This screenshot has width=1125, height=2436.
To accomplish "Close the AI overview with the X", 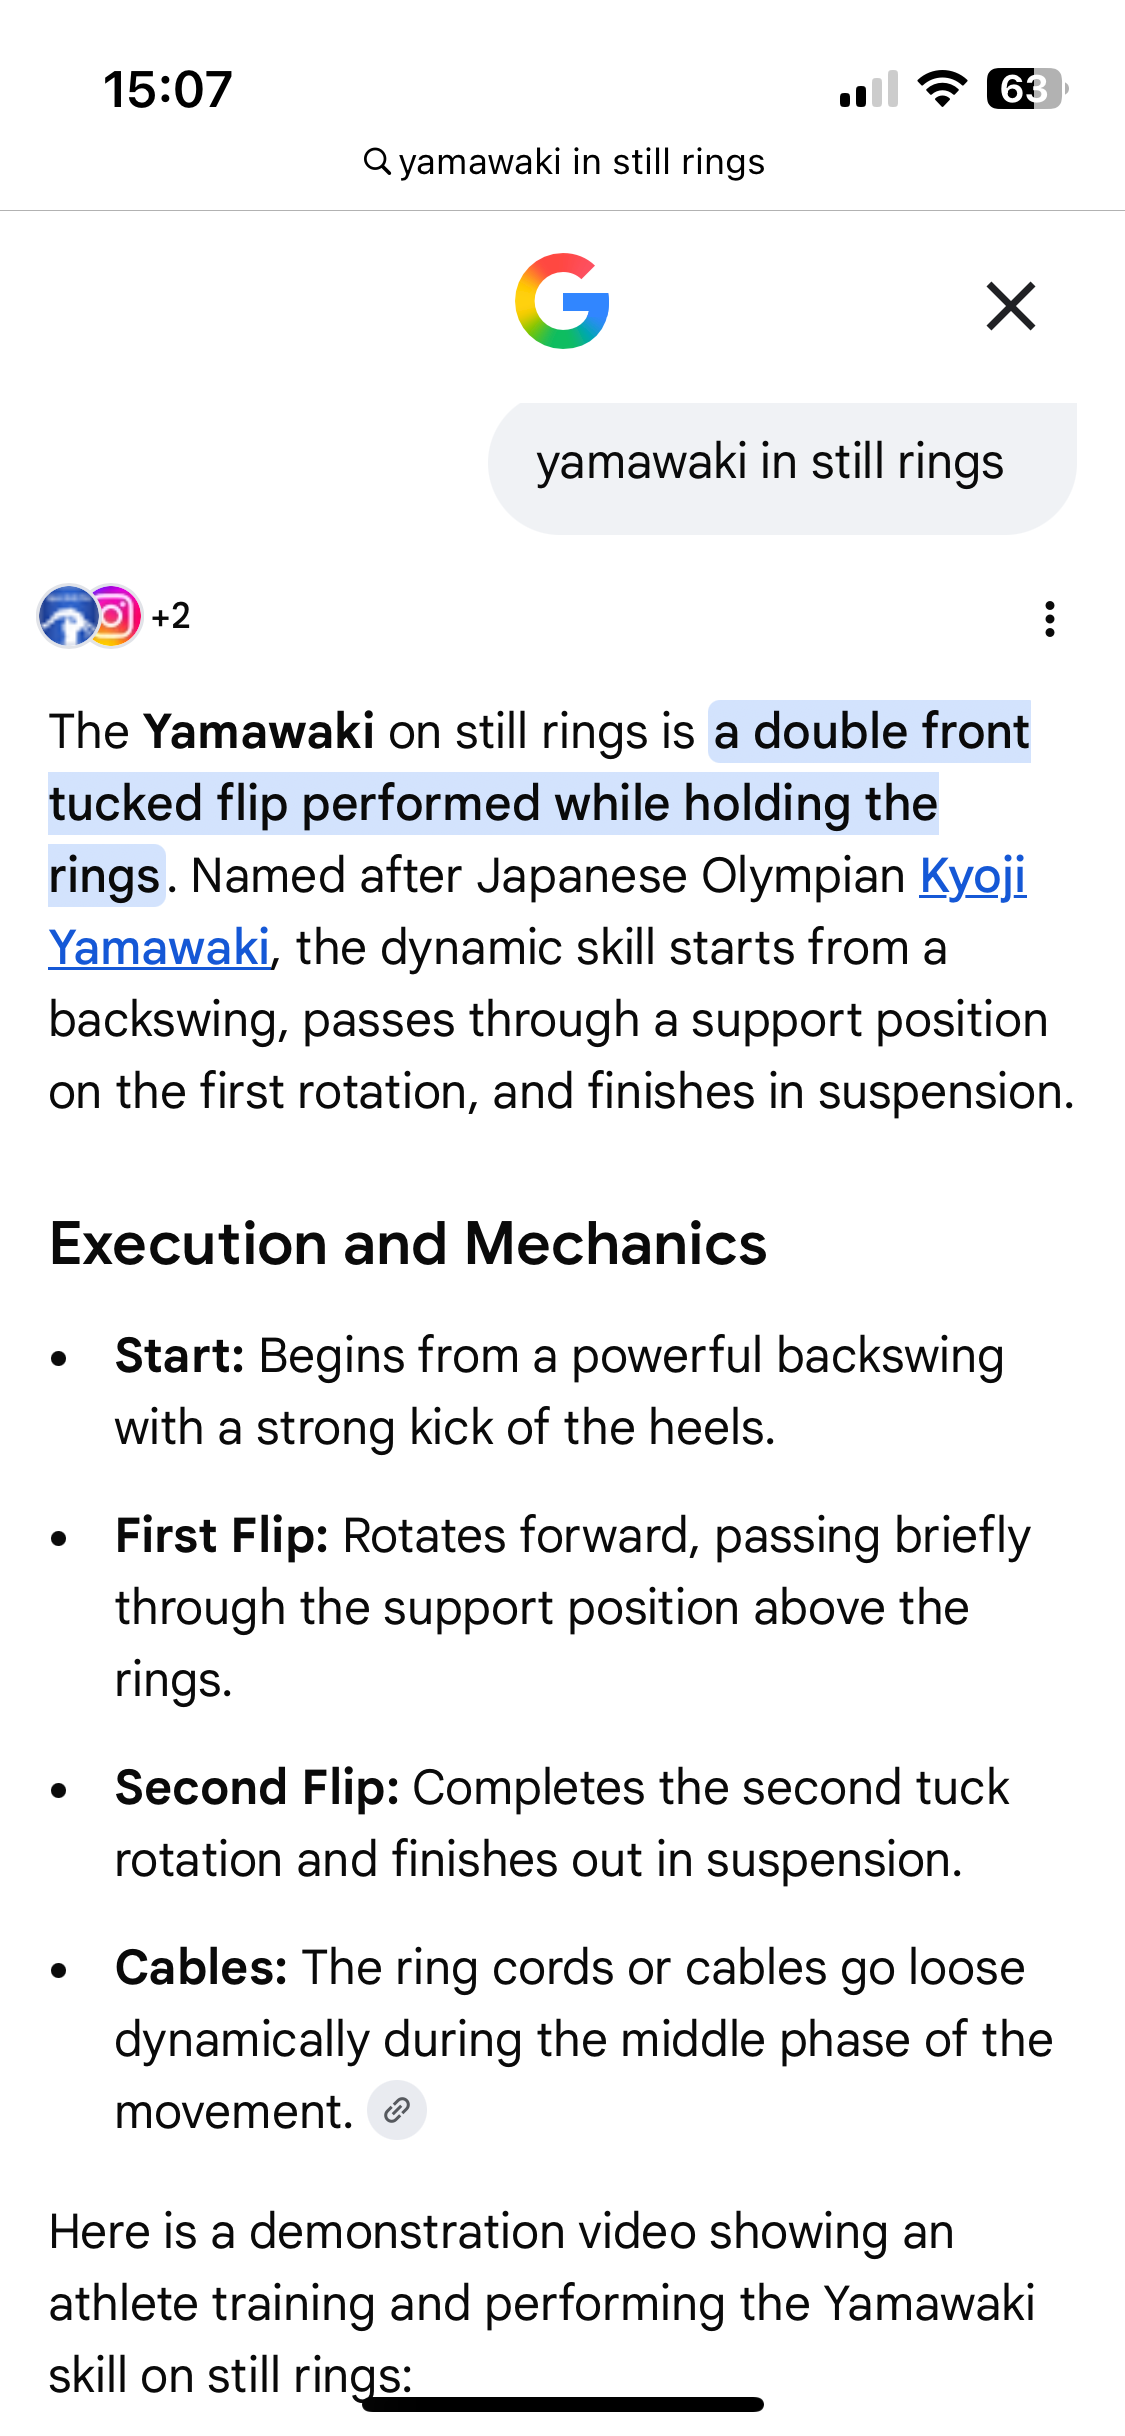I will coord(1011,306).
